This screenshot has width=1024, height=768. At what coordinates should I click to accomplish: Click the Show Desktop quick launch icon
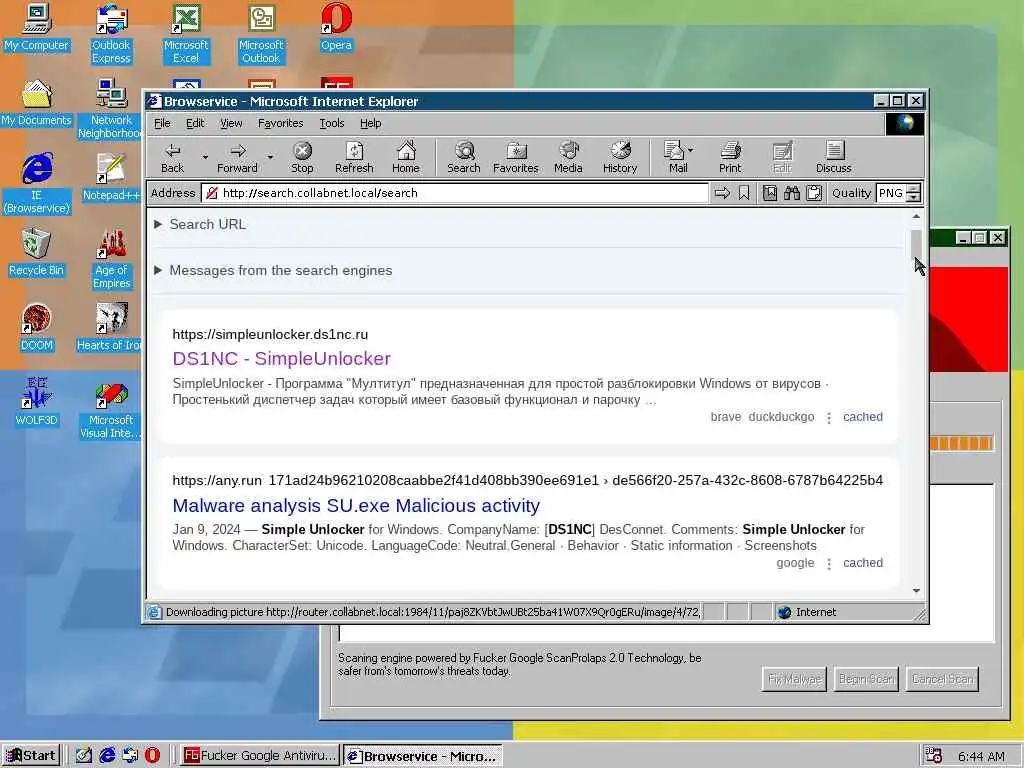pos(84,756)
